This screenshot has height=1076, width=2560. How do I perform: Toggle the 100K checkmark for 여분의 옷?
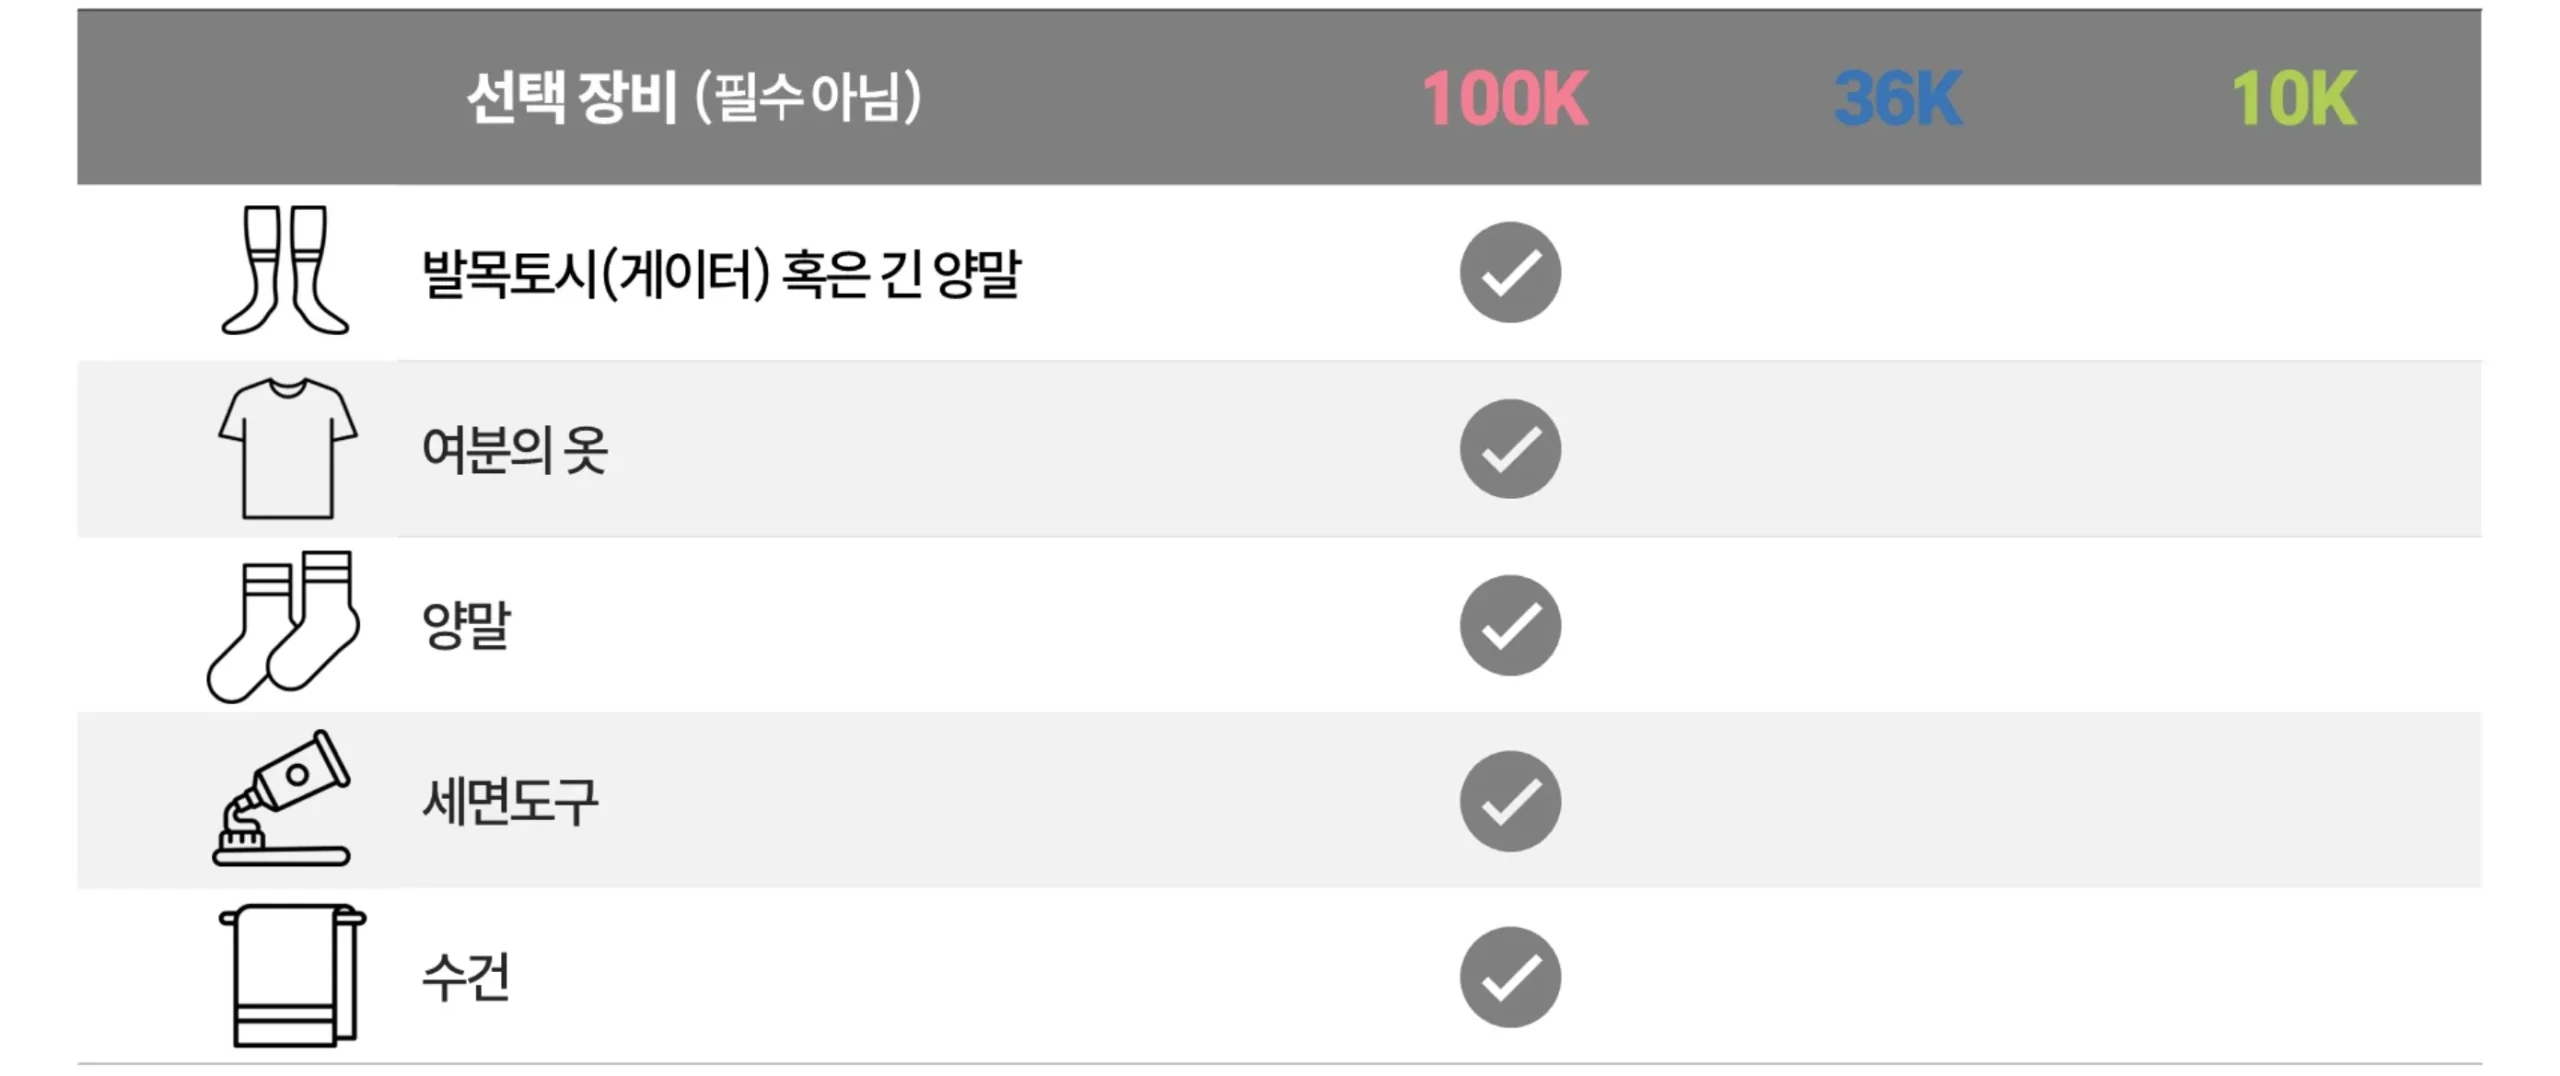tap(1509, 449)
